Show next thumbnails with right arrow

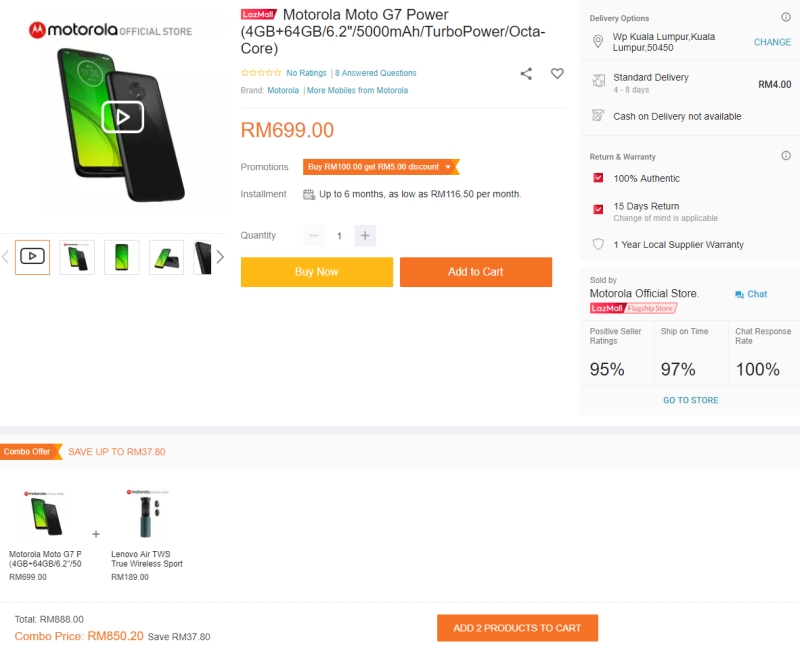(220, 257)
